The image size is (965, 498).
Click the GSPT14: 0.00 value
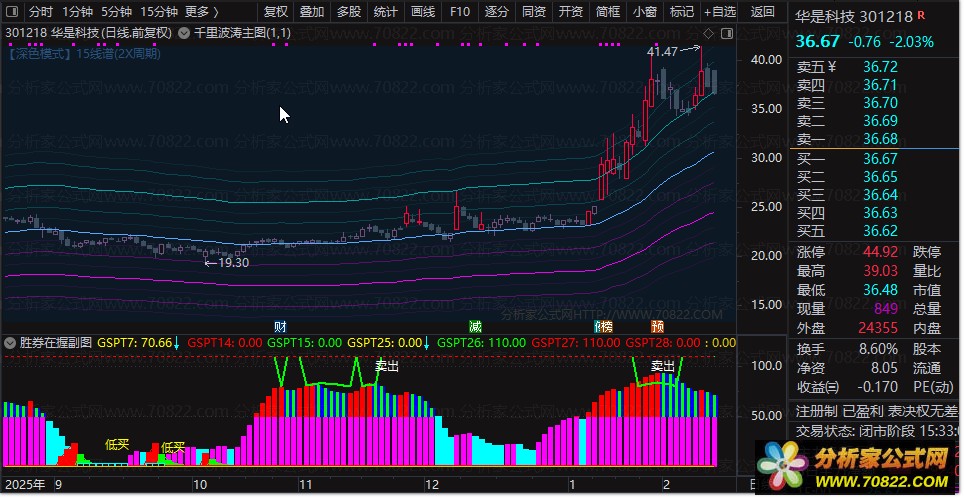tap(225, 343)
